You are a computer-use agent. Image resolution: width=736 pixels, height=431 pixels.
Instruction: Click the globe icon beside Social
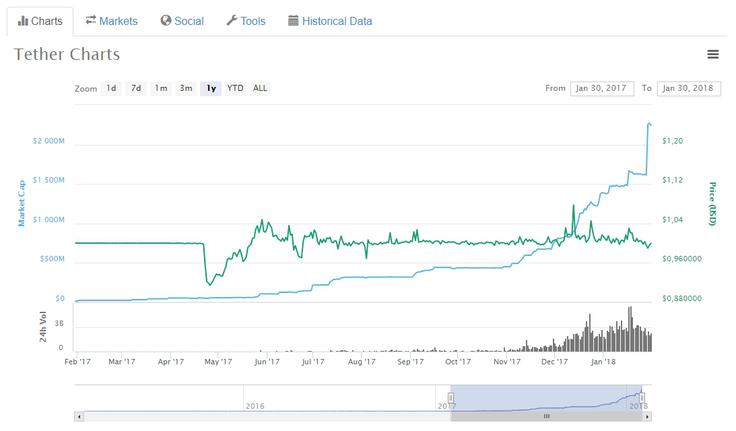166,21
